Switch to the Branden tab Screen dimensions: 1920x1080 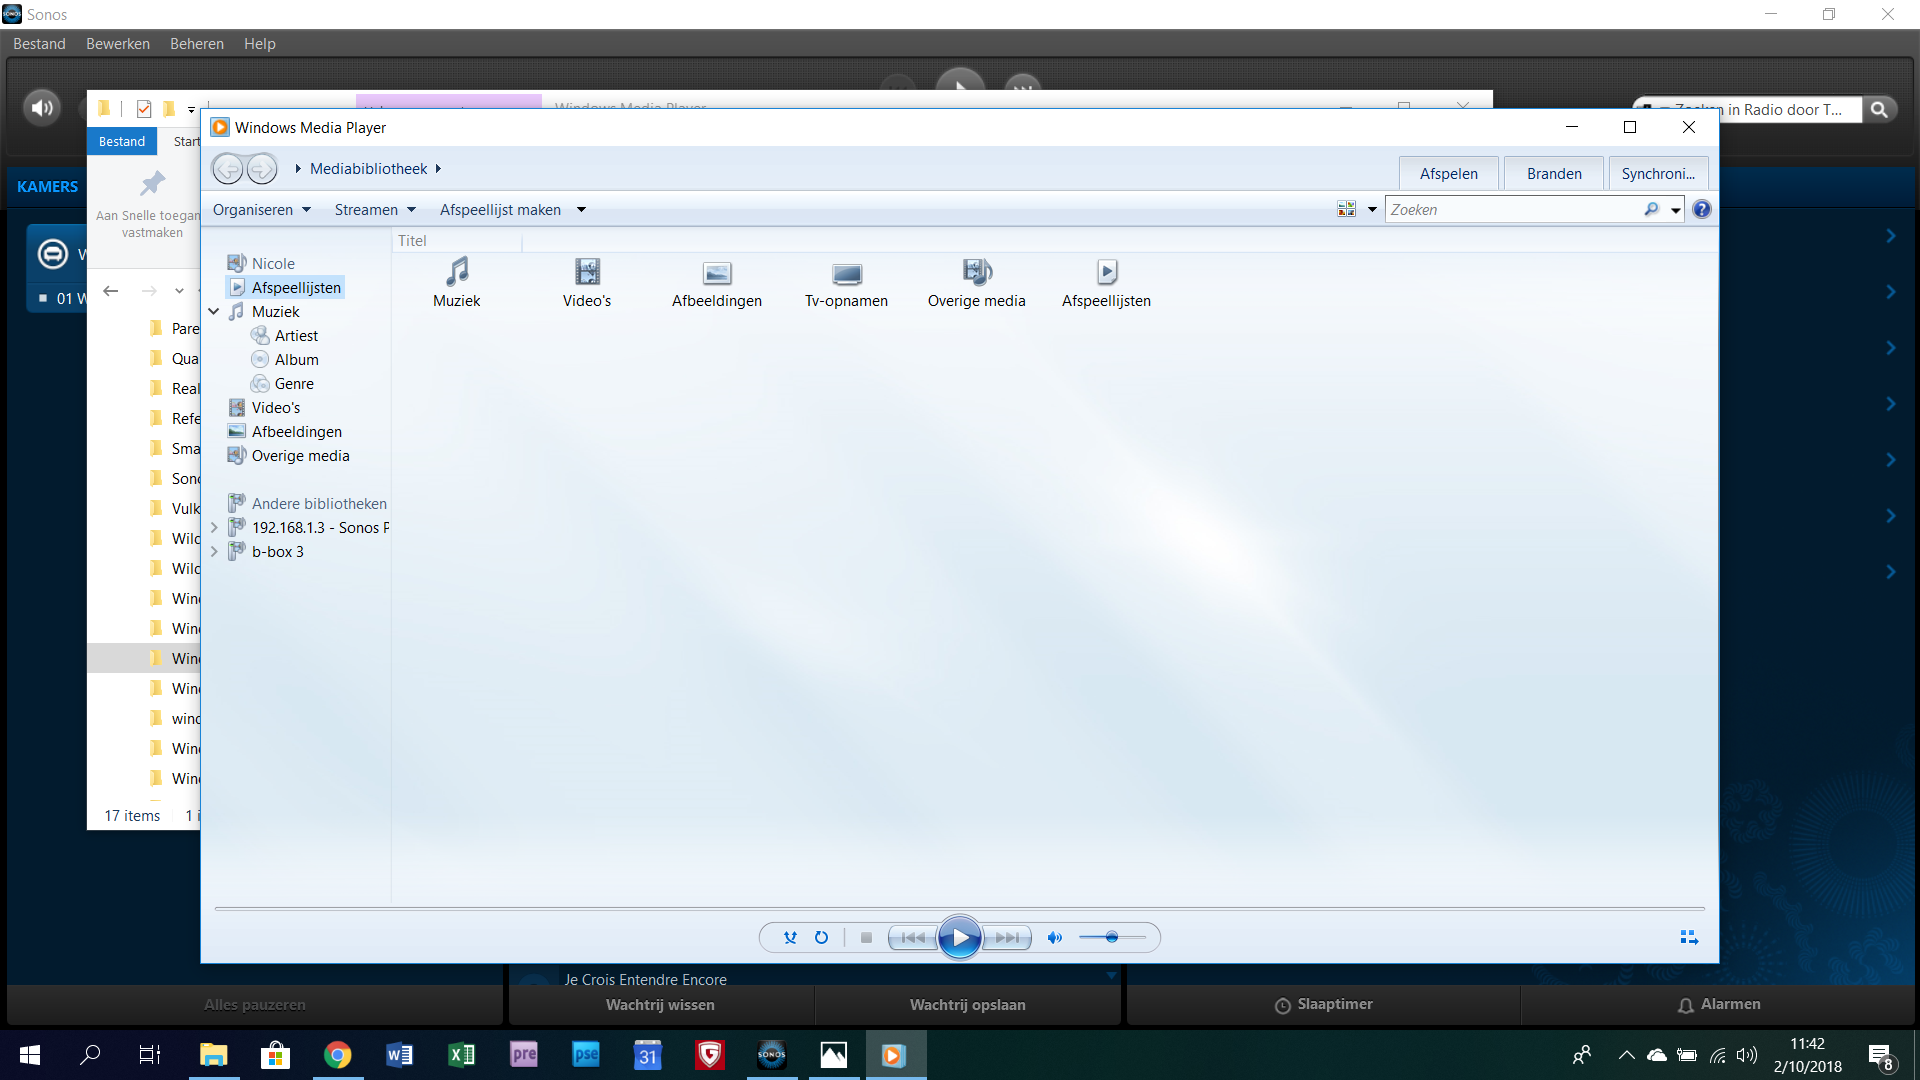1553,174
